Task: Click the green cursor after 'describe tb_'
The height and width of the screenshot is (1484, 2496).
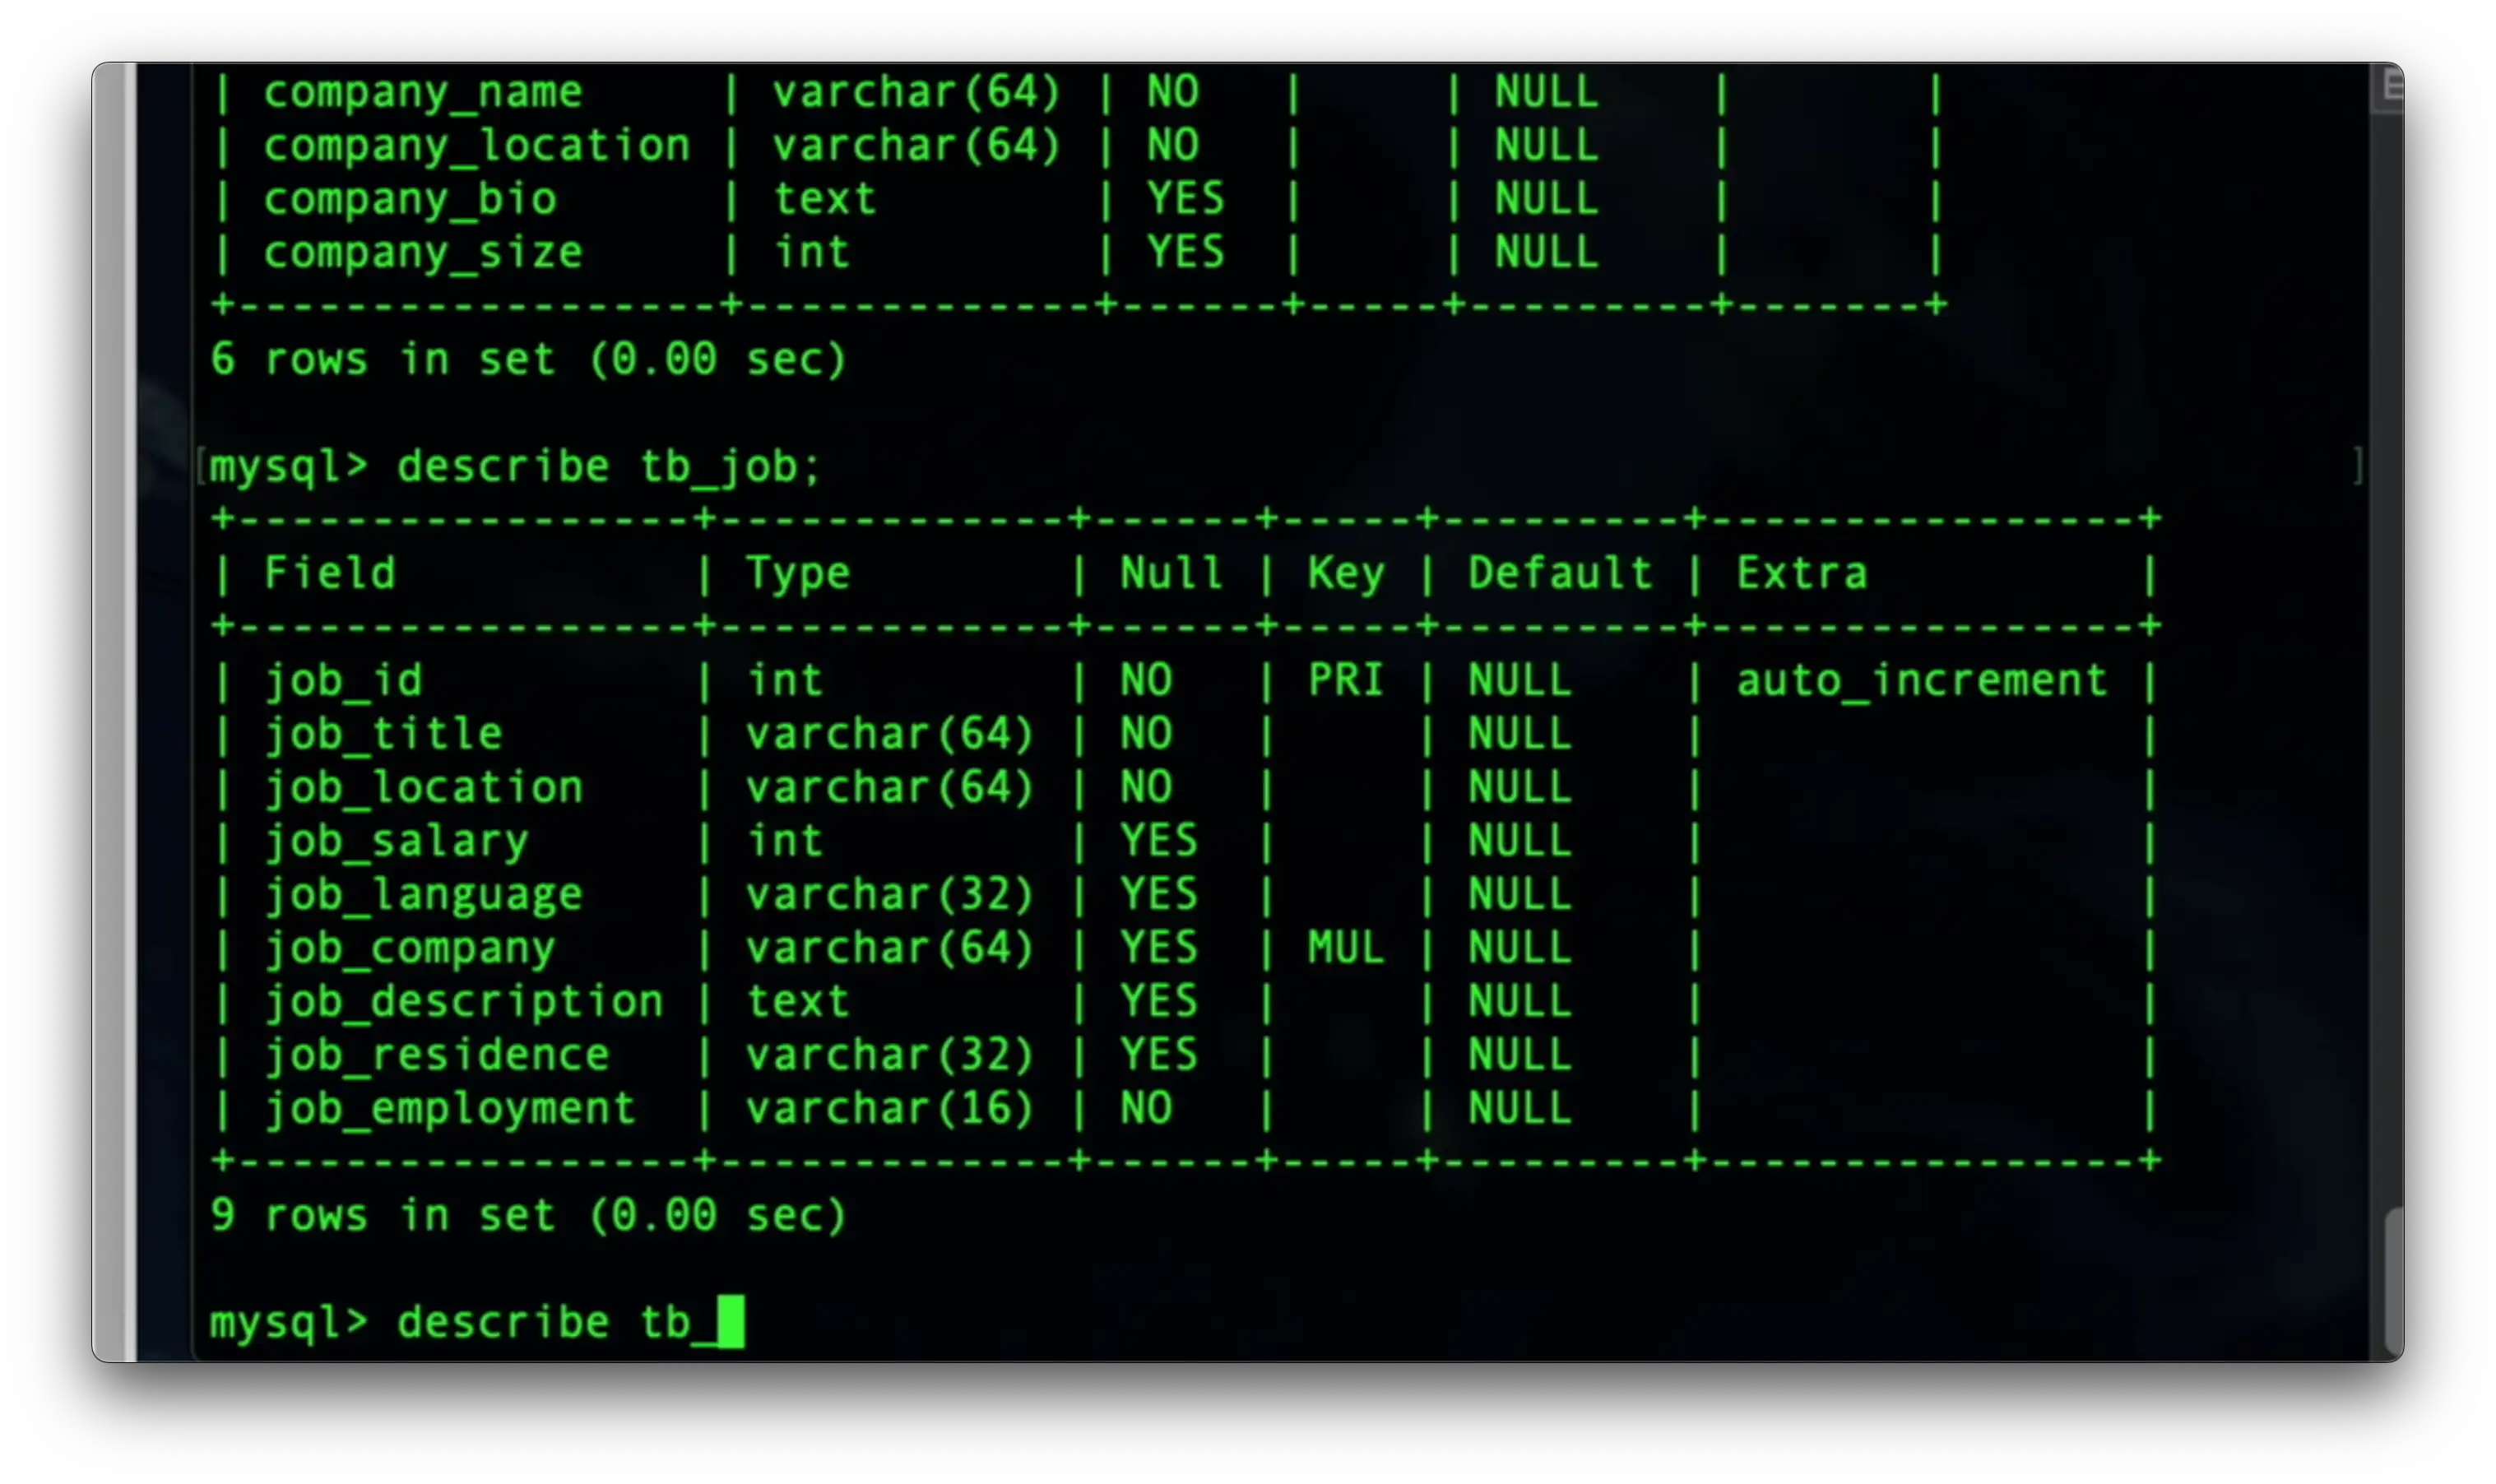Action: [x=731, y=1321]
